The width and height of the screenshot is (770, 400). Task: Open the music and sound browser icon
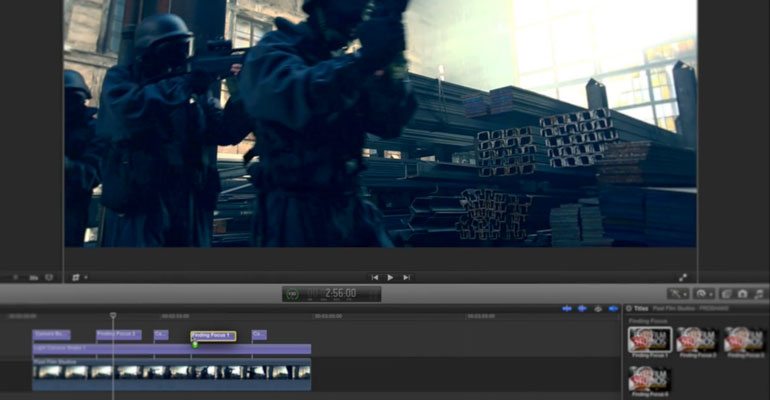point(759,293)
